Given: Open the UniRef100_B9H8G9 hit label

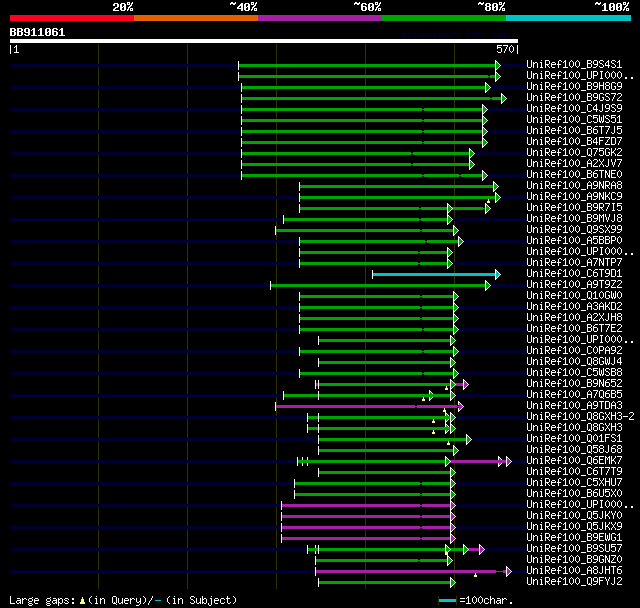Looking at the screenshot, I should click(x=574, y=87).
